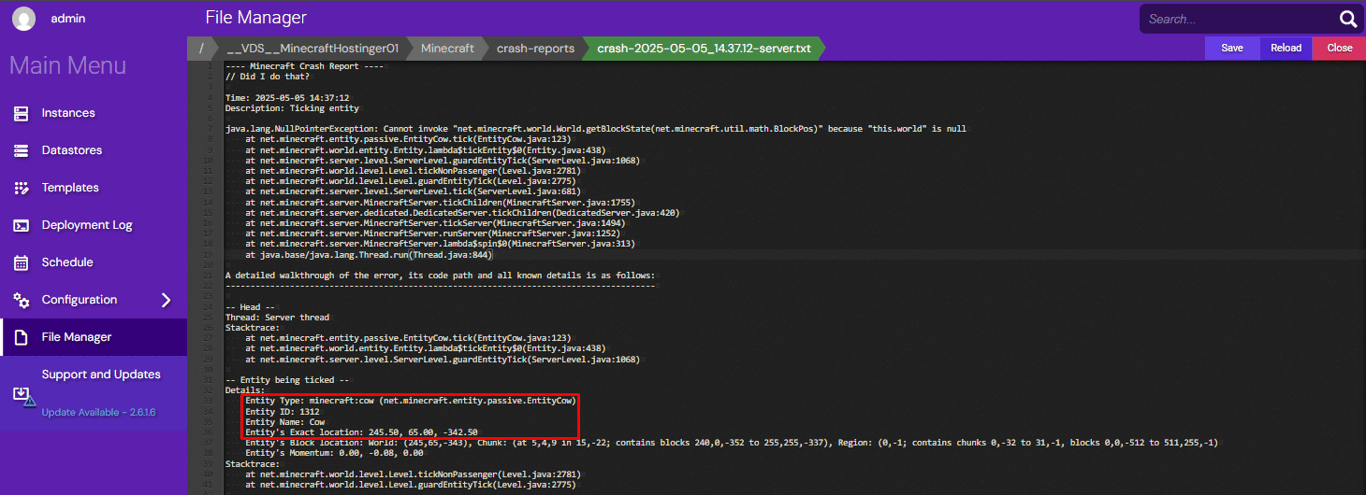Click the Search input field

coord(1238,19)
